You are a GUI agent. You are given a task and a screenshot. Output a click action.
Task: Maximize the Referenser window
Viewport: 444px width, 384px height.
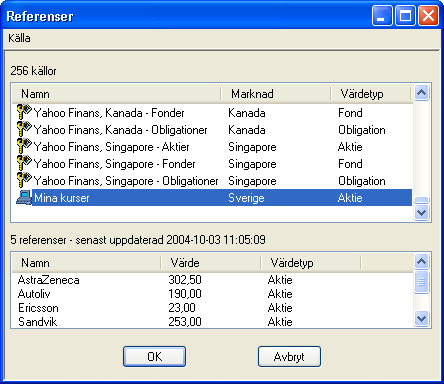405,15
